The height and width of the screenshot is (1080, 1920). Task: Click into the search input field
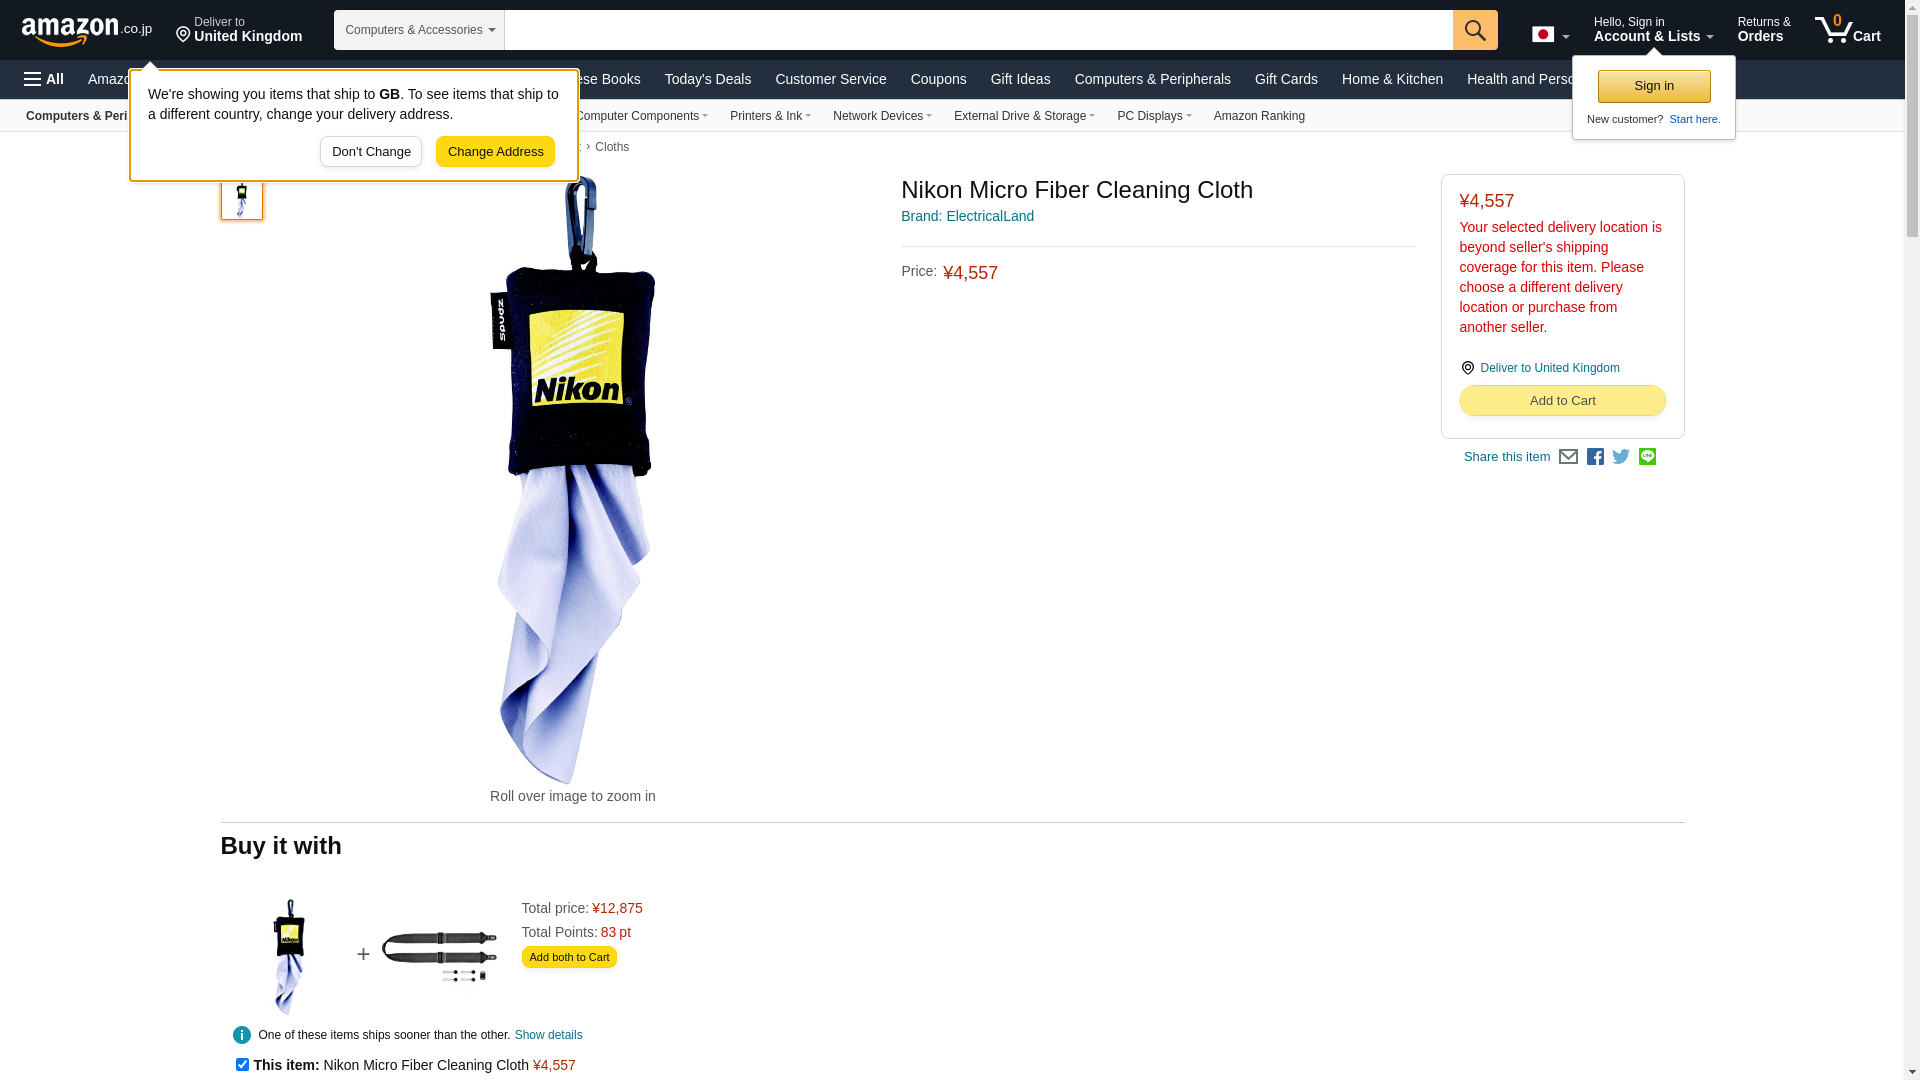point(978,30)
